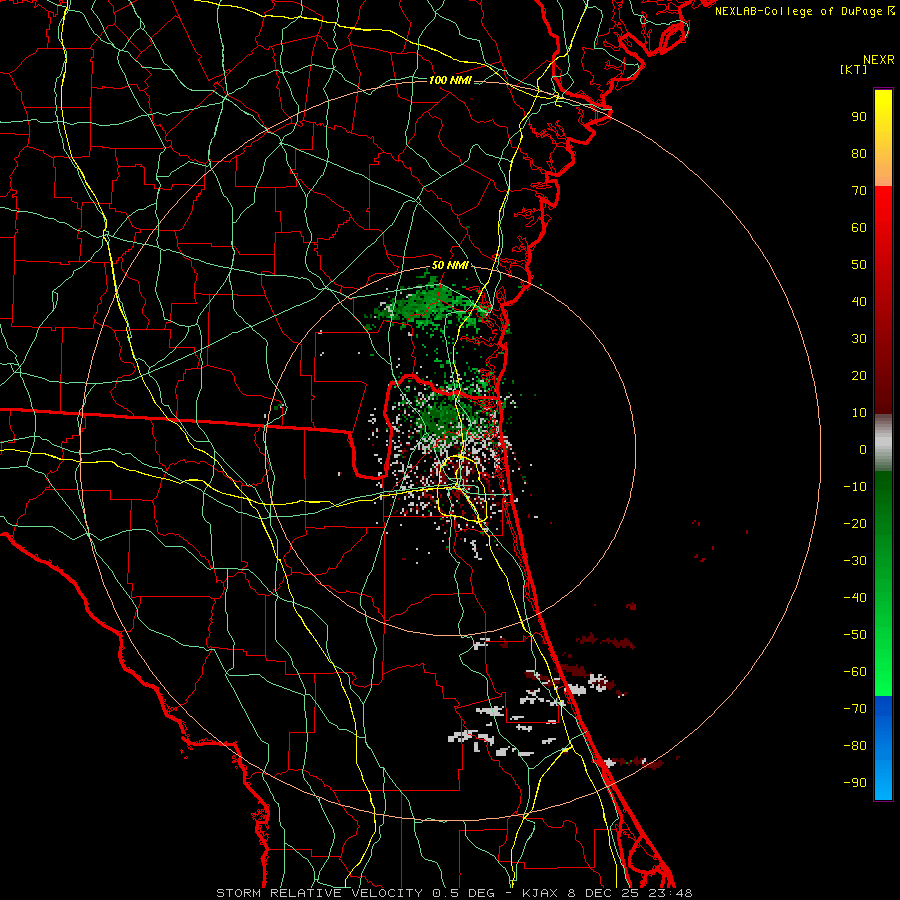Click the -10 knot scale label
The width and height of the screenshot is (900, 900).
(x=855, y=487)
